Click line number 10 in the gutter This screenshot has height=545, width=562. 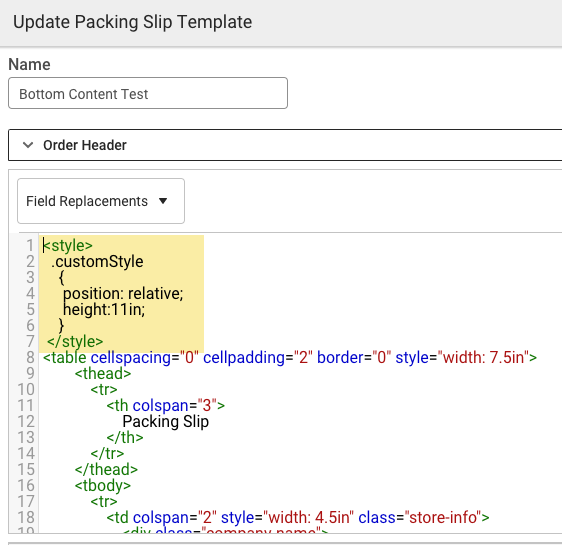[26, 389]
